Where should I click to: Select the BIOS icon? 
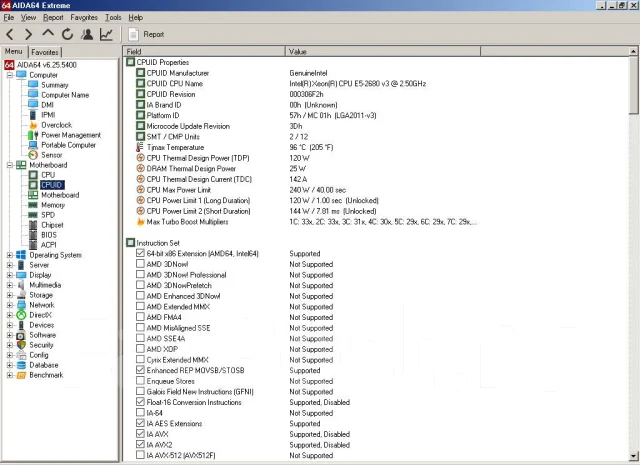click(x=33, y=235)
